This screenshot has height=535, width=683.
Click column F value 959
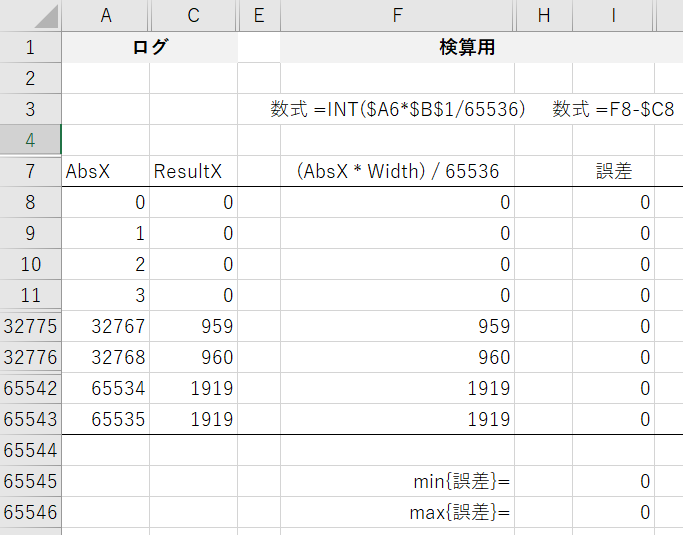pos(398,326)
